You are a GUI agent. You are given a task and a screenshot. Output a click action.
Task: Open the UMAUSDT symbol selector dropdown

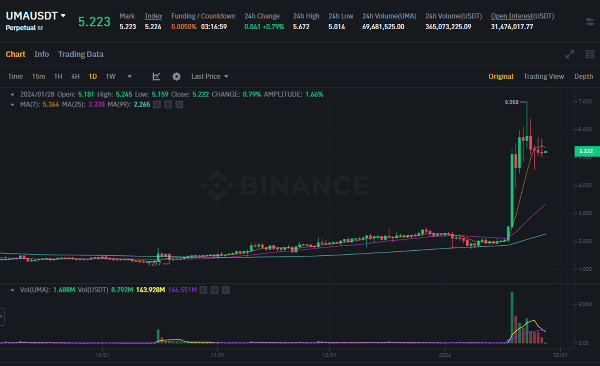[36, 16]
